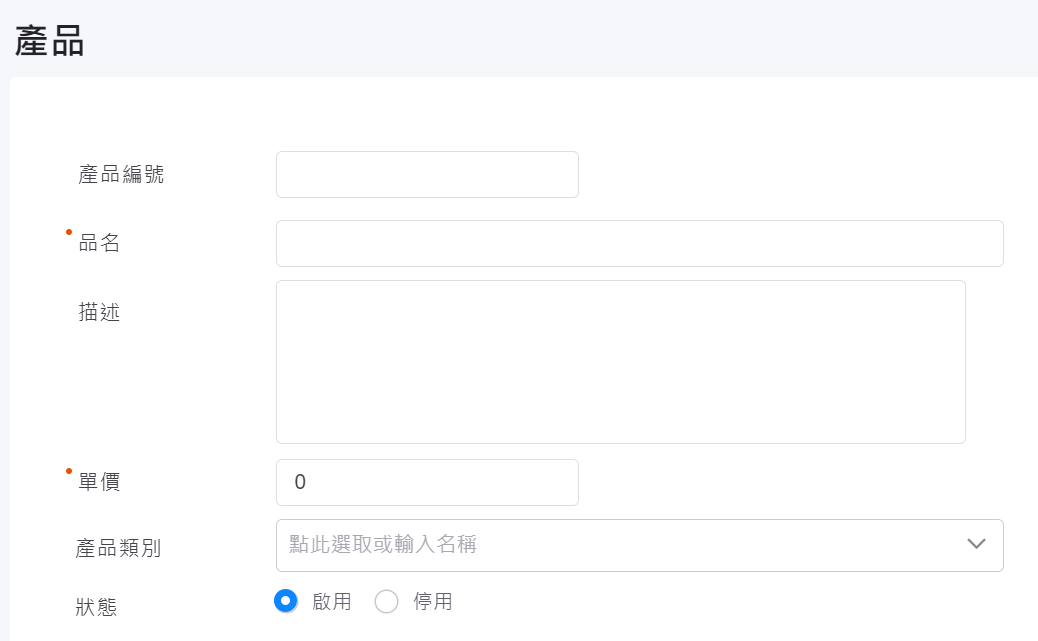
Task: Expand the 產品類別 dropdown chevron arrow
Action: [977, 544]
